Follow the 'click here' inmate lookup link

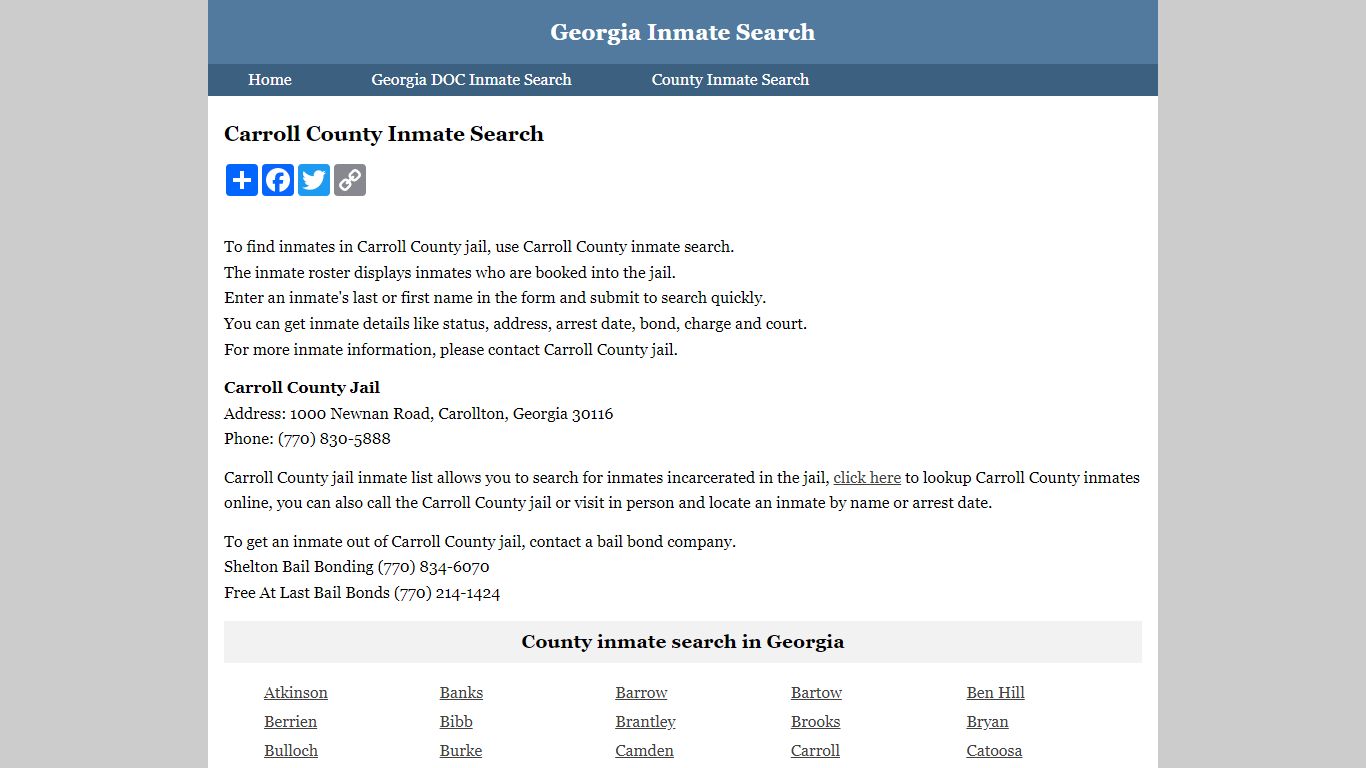pos(867,478)
